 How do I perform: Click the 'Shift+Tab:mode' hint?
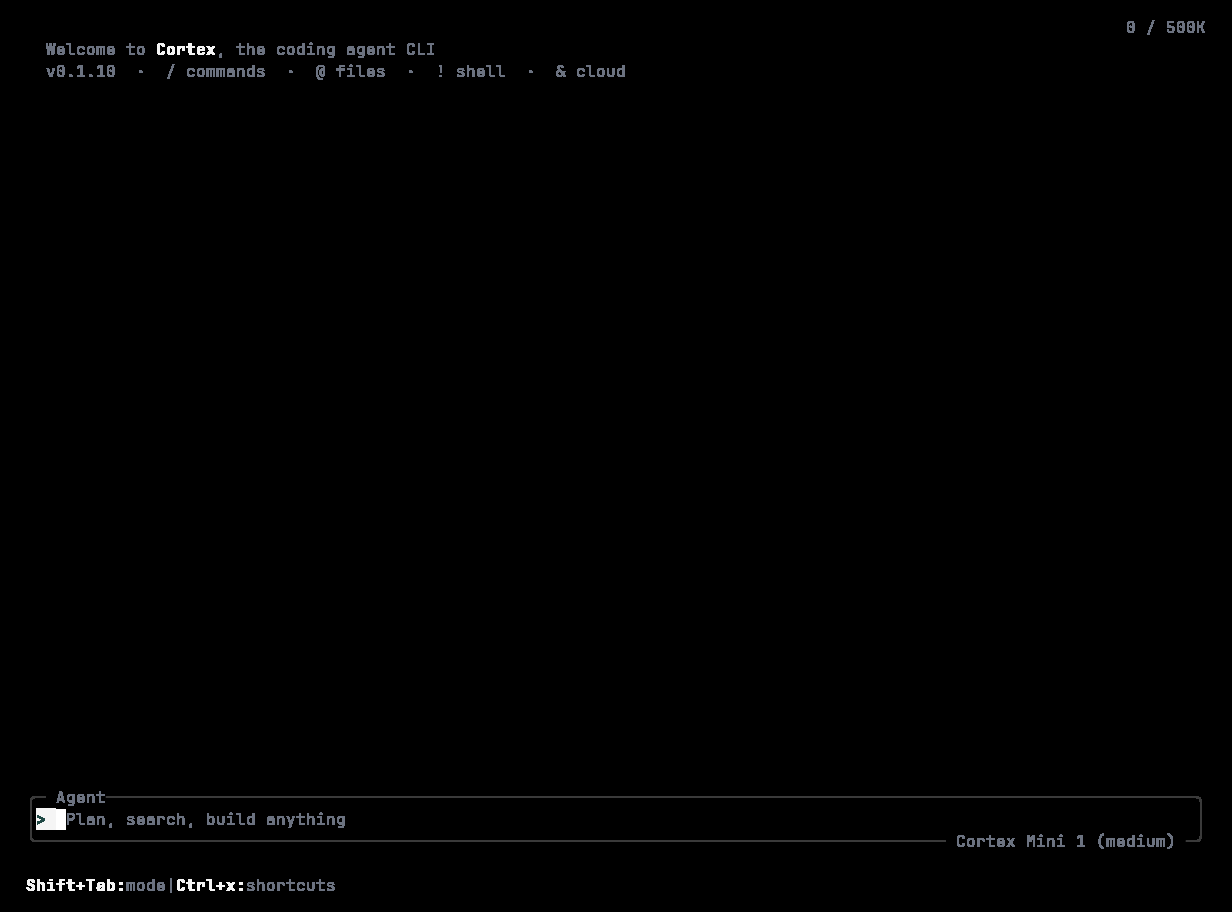coord(96,885)
